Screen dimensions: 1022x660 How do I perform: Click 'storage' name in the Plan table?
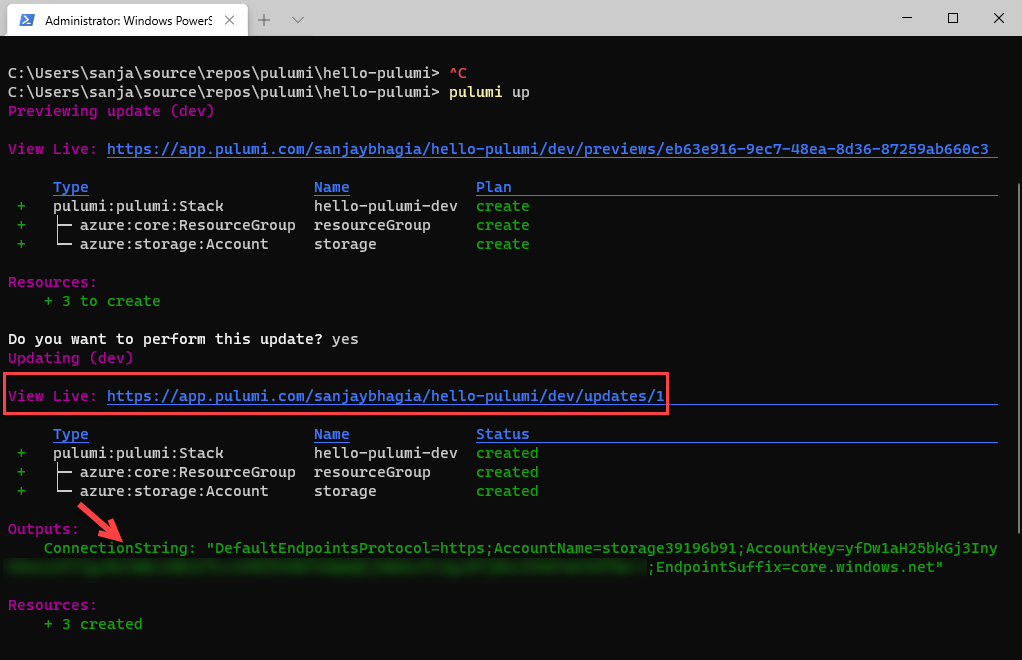(x=345, y=244)
